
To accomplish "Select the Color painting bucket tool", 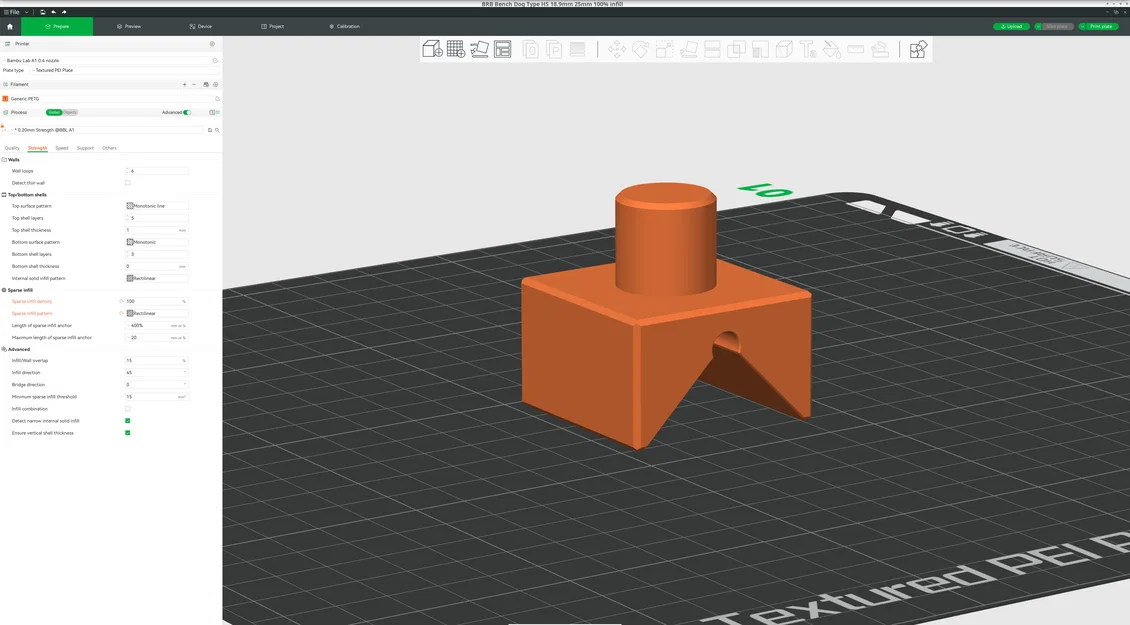I will pyautogui.click(x=832, y=49).
